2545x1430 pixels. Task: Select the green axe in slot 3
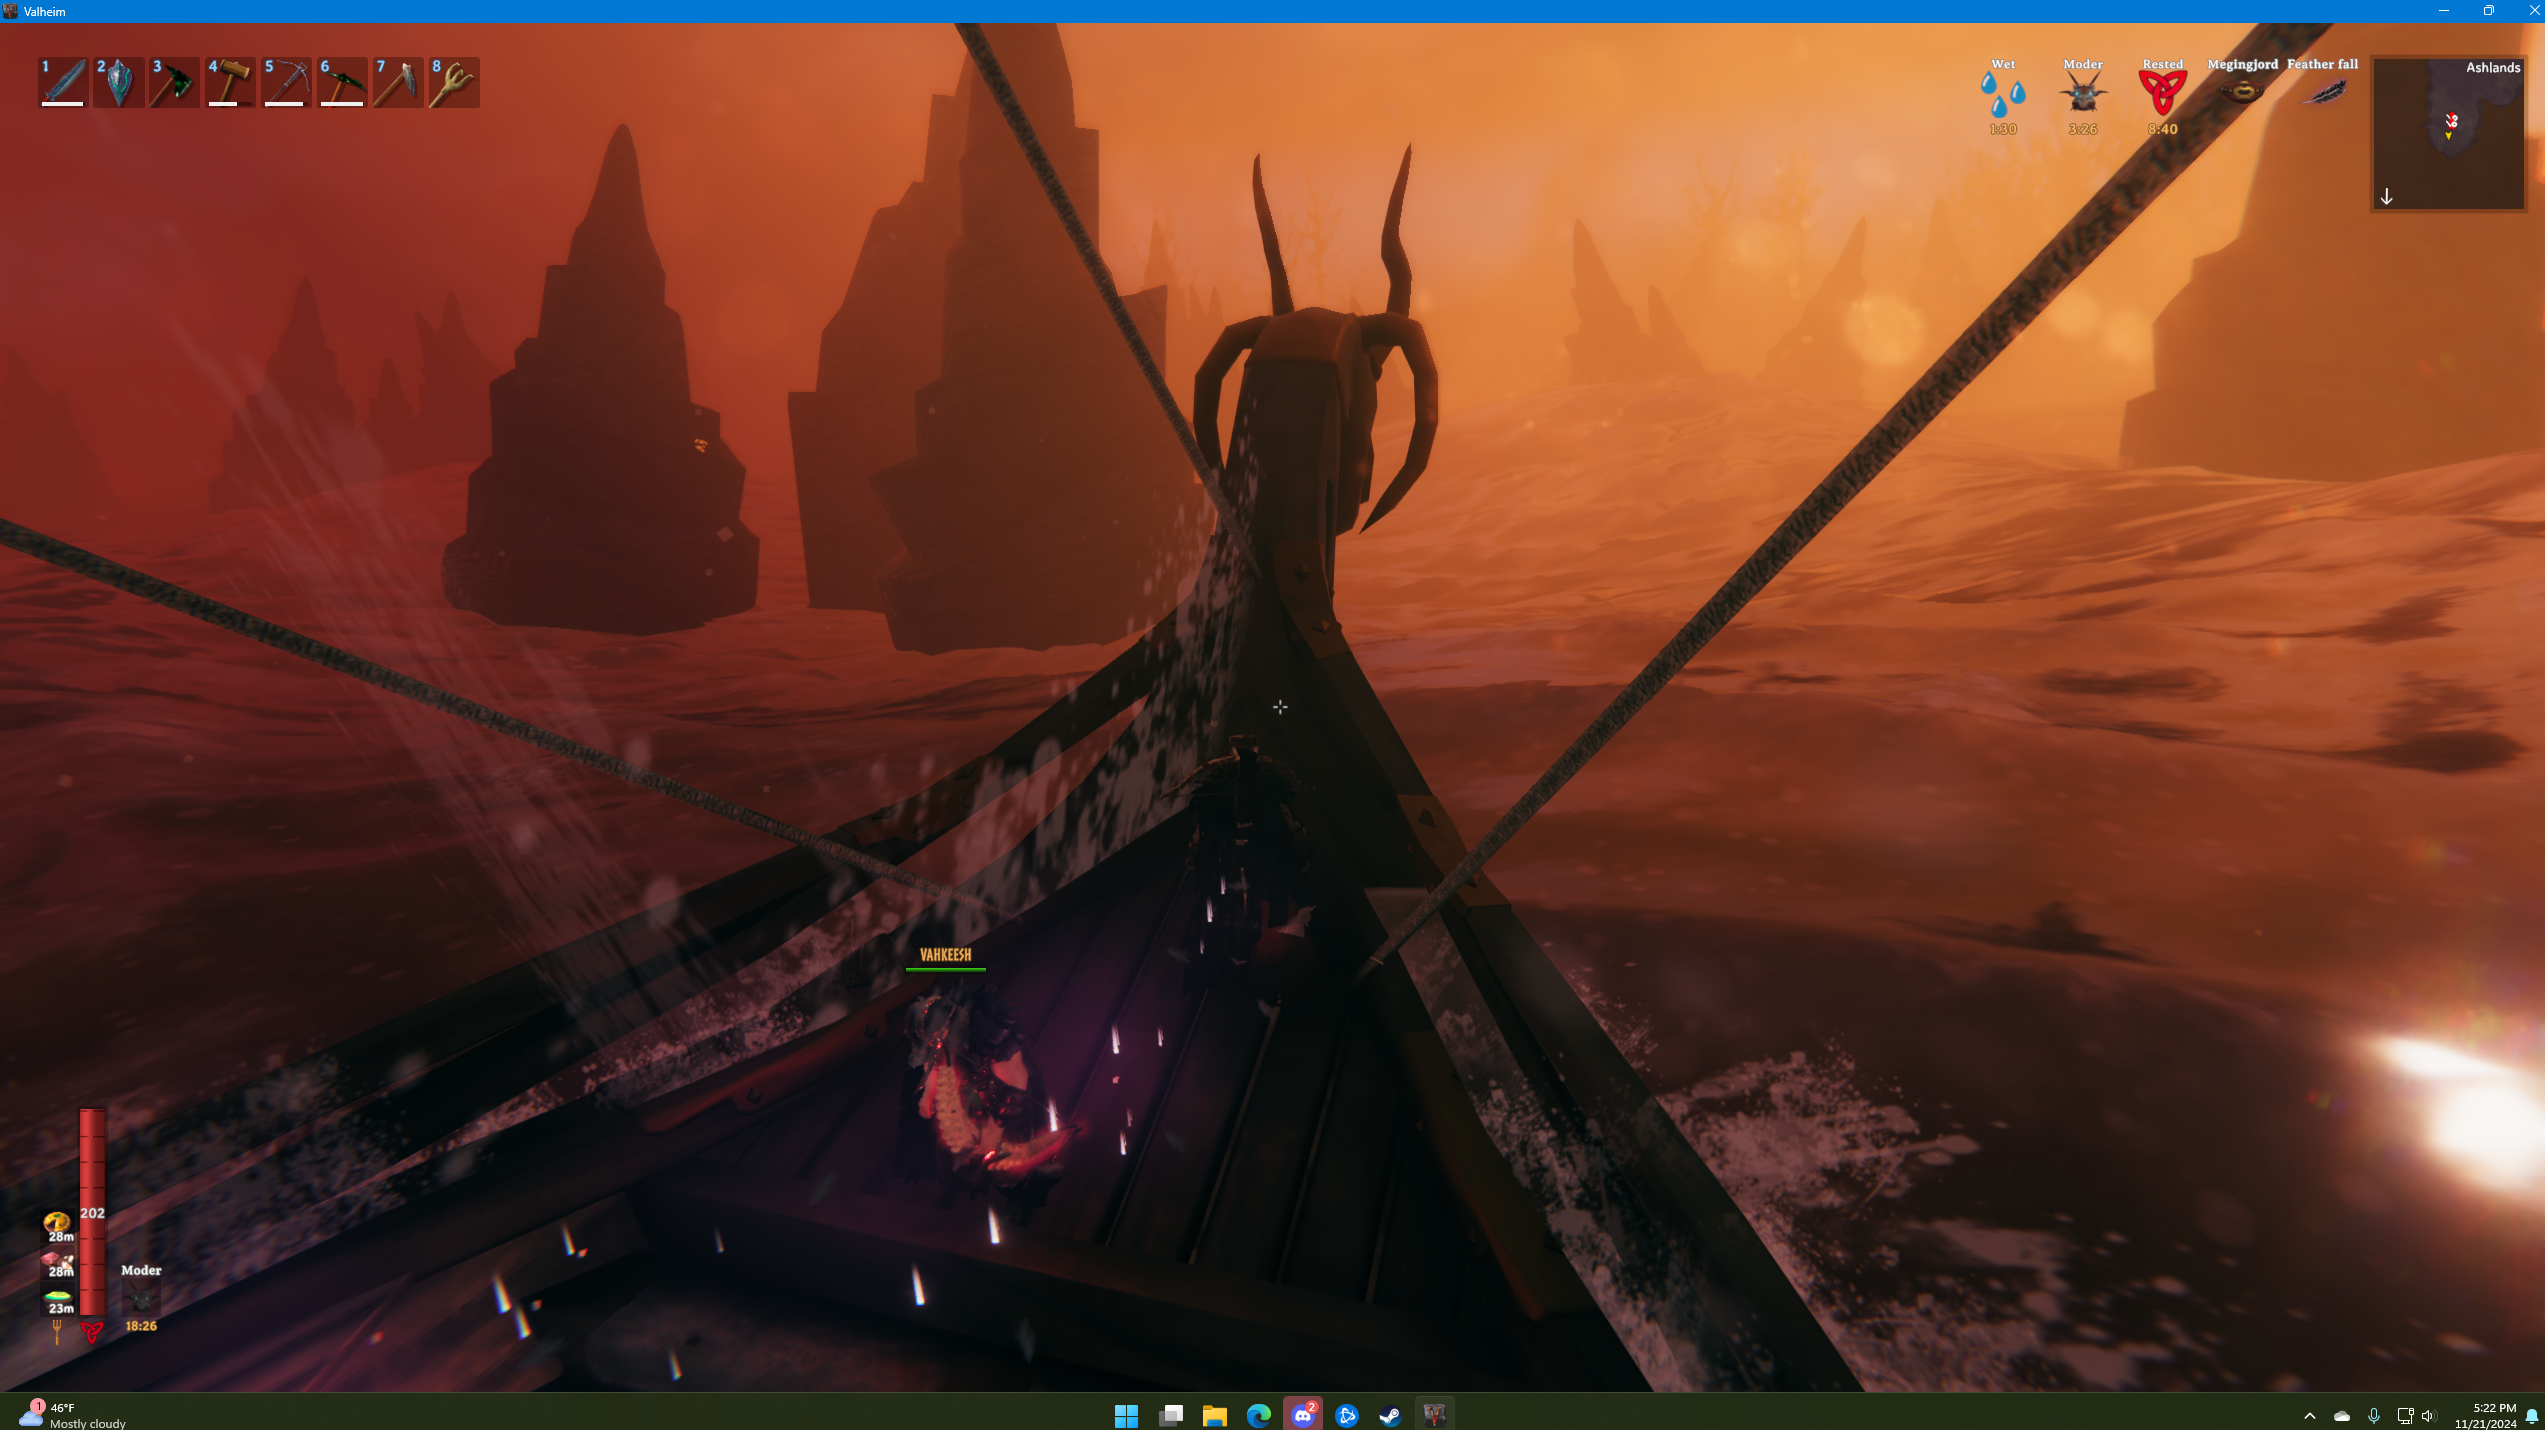(175, 82)
